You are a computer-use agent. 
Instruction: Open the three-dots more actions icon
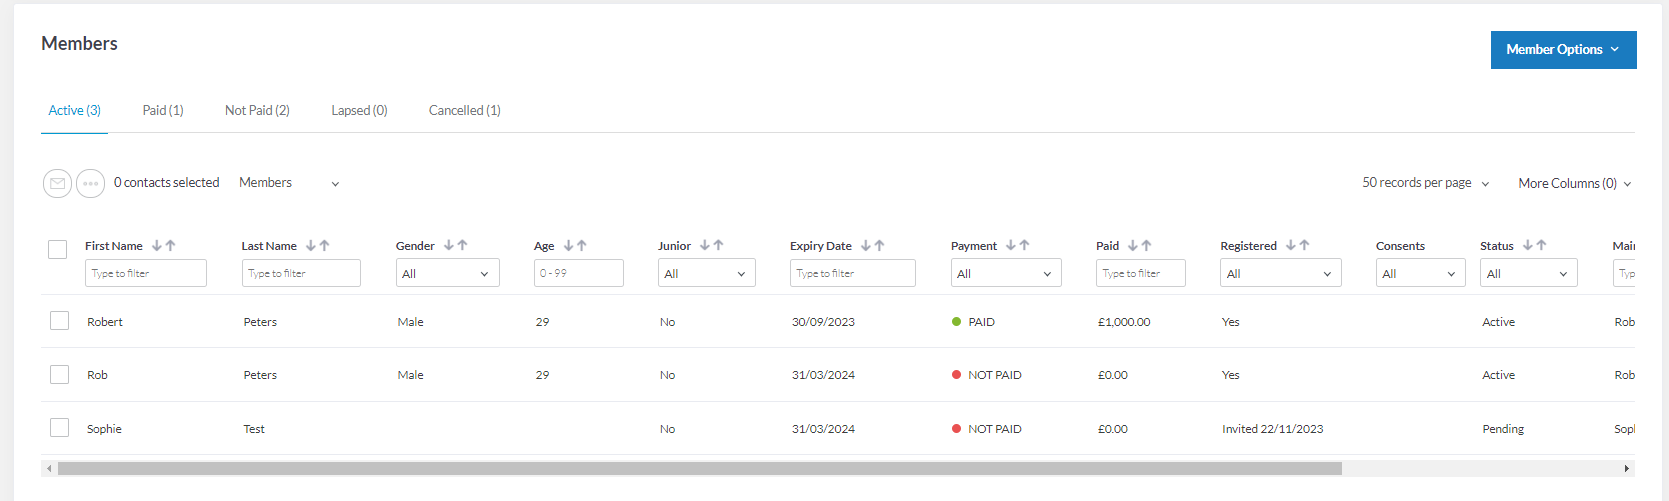[90, 183]
